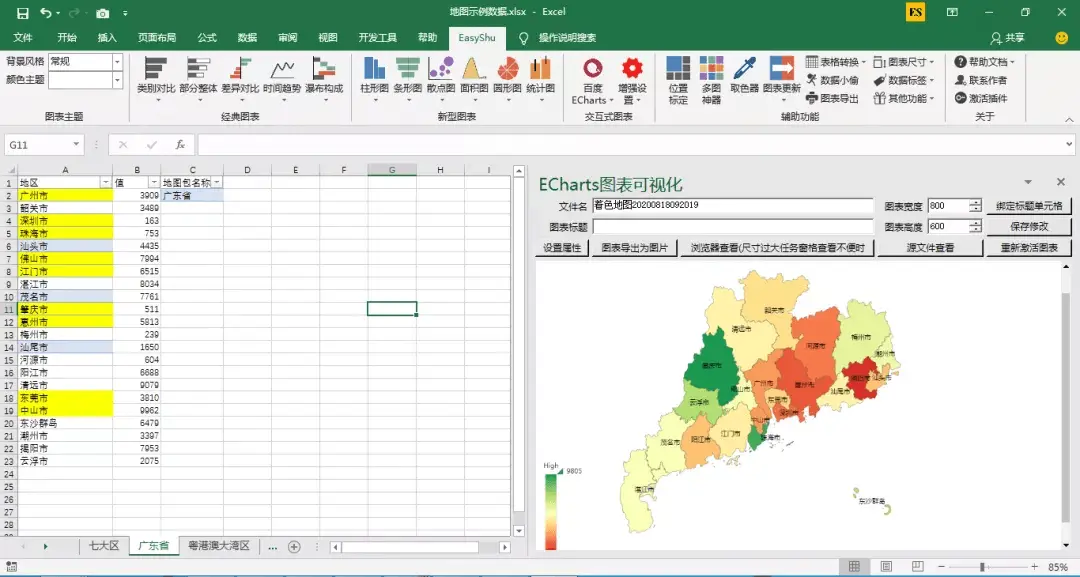Switch to the 粤港澳大湾区 sheet tab
The image size is (1080, 577).
(x=219, y=546)
